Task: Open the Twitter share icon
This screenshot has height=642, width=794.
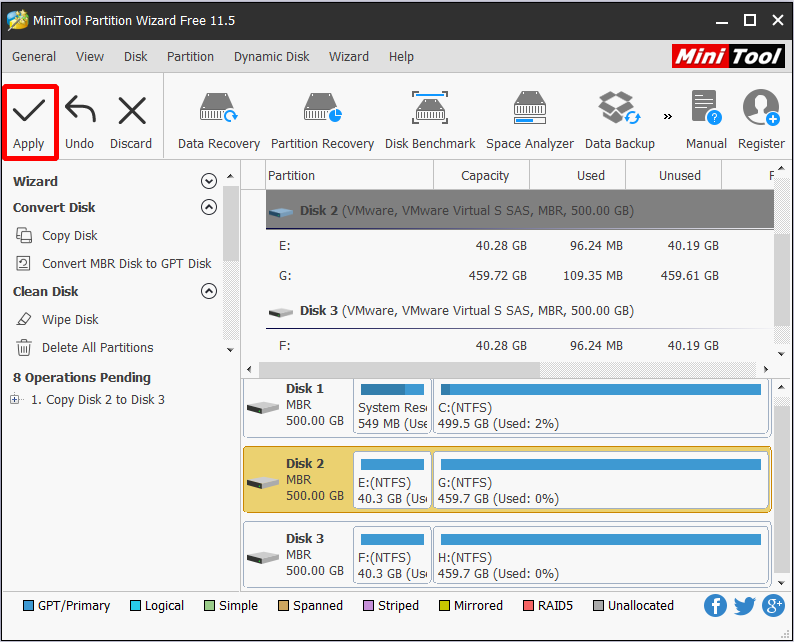Action: [x=744, y=606]
